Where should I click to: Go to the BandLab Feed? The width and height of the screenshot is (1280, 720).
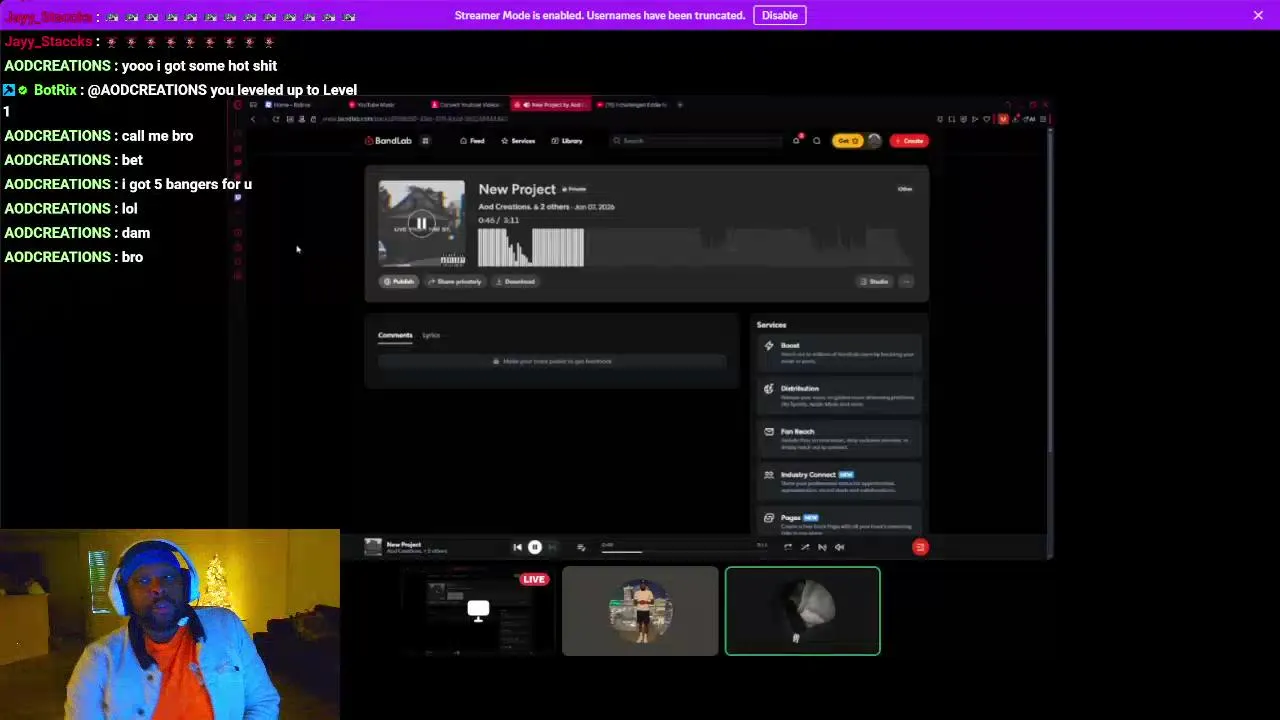[472, 141]
